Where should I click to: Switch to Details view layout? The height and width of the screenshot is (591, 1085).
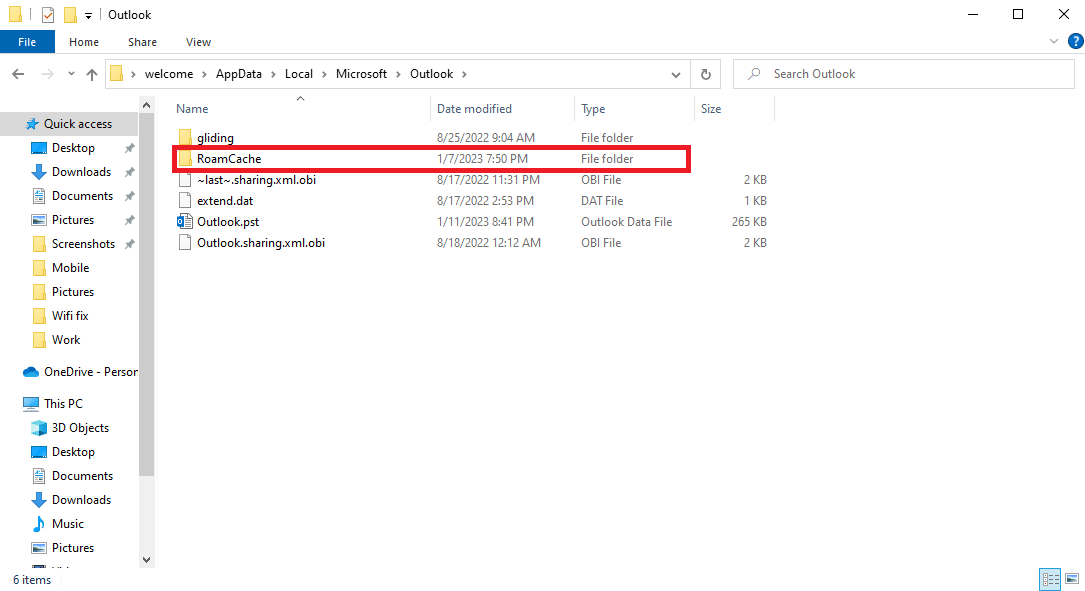(x=1050, y=579)
